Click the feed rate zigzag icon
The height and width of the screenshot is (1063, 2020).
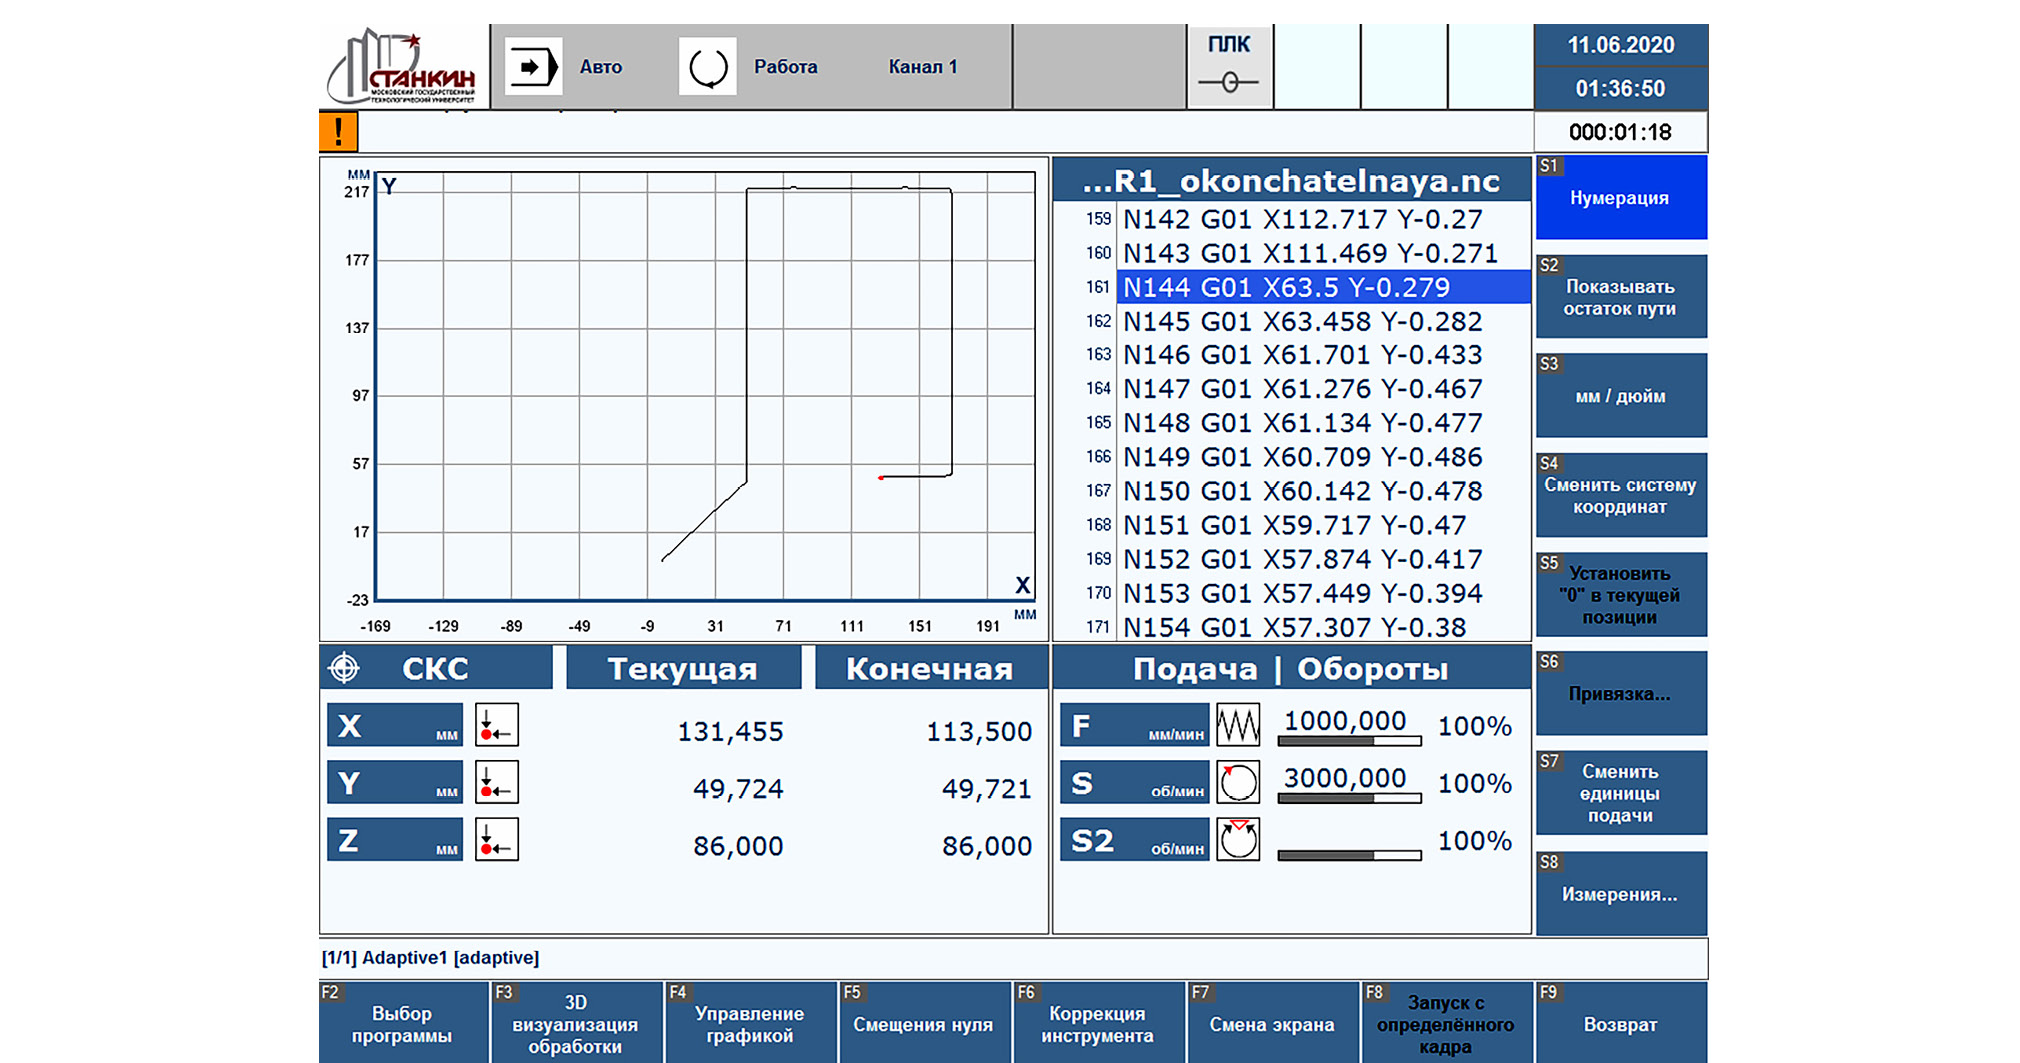pyautogui.click(x=1238, y=725)
